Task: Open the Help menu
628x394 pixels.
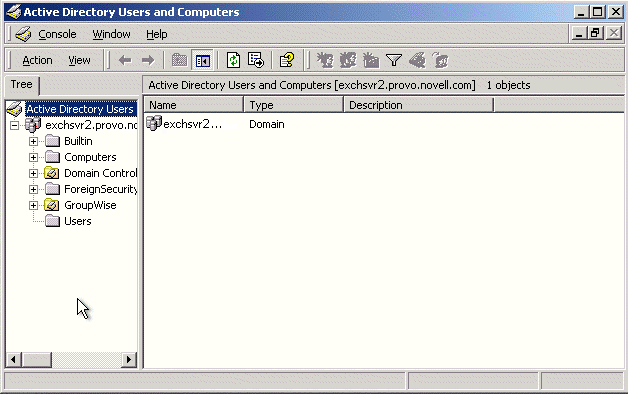Action: (157, 34)
